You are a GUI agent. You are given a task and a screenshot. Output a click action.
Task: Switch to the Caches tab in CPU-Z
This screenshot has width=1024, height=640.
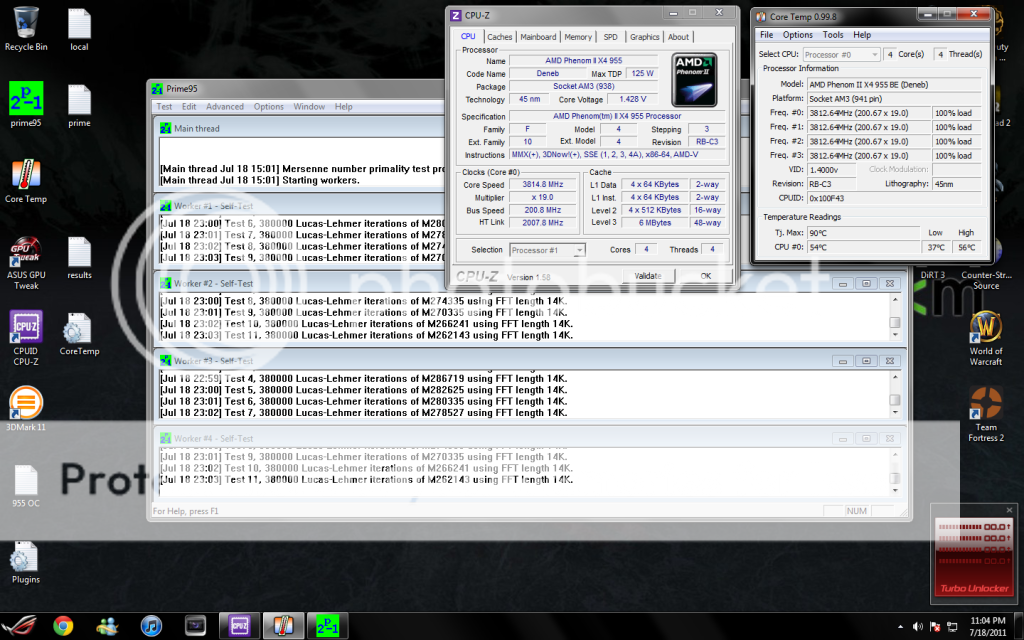[500, 37]
